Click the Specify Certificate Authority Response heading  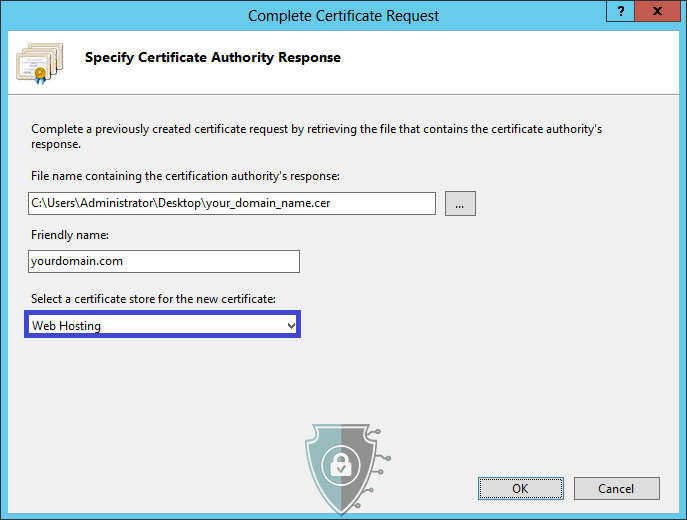click(x=213, y=58)
